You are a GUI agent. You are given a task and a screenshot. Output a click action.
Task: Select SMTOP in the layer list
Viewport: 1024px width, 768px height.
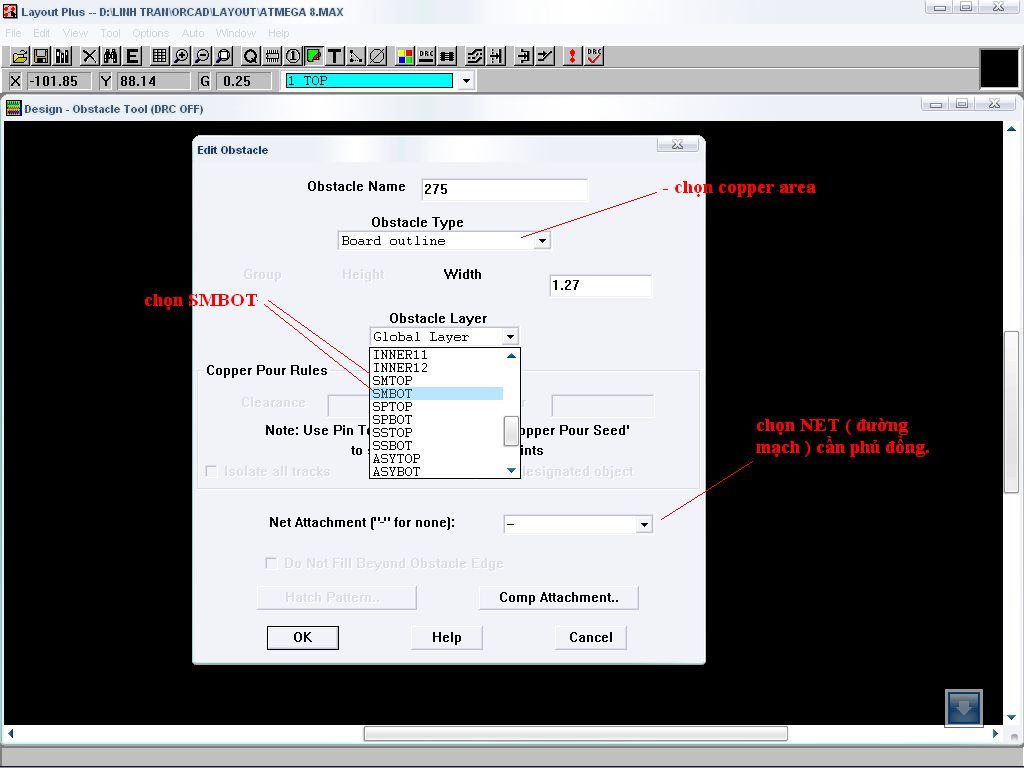436,381
